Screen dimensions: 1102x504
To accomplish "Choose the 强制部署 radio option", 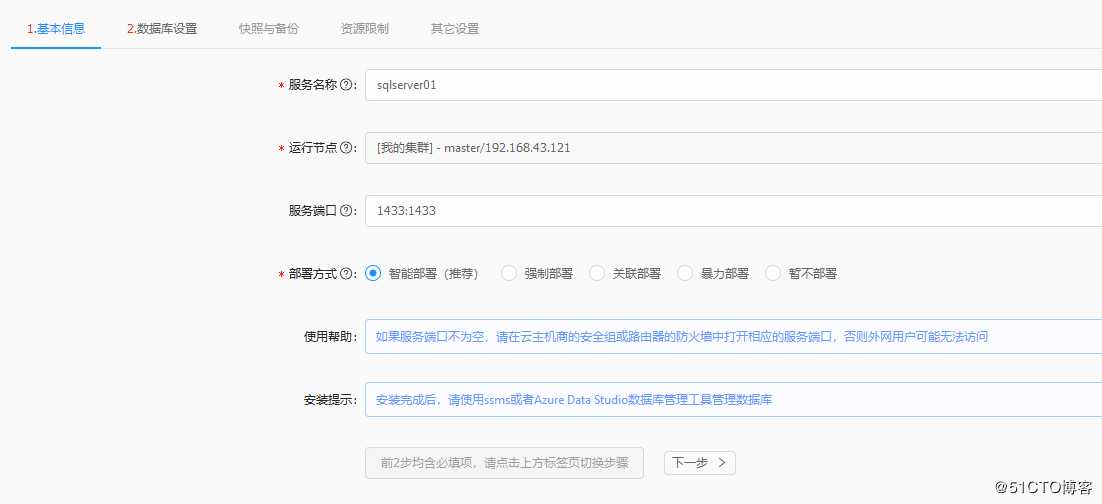I will click(x=509, y=273).
